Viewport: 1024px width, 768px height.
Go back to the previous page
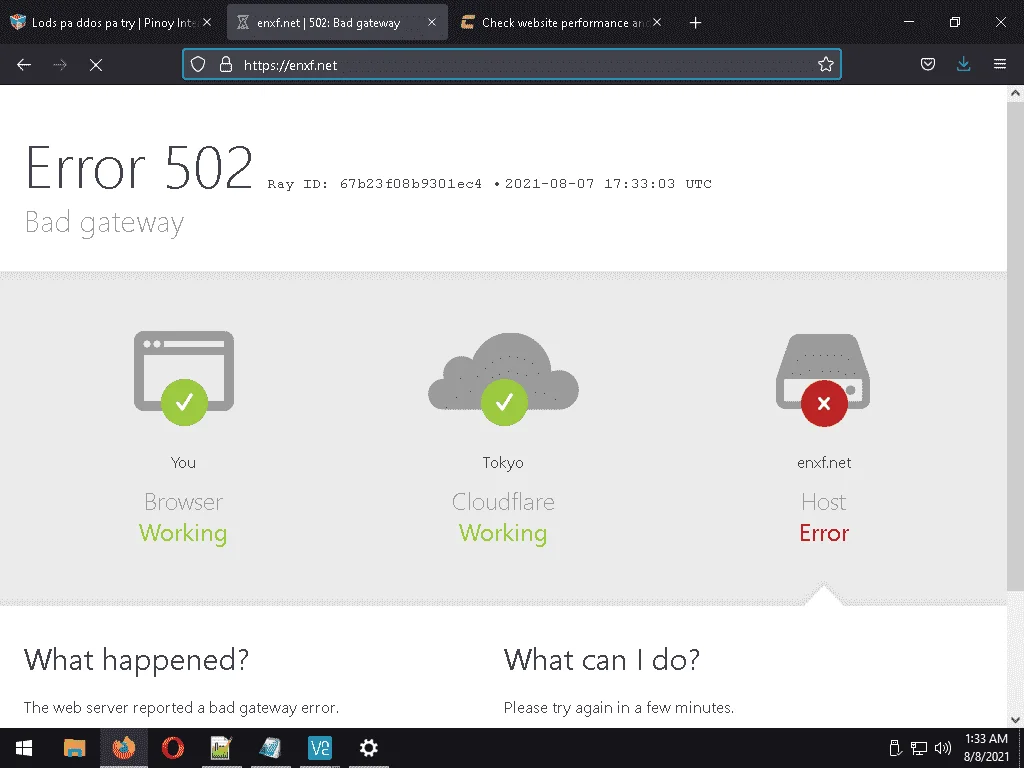tap(24, 65)
